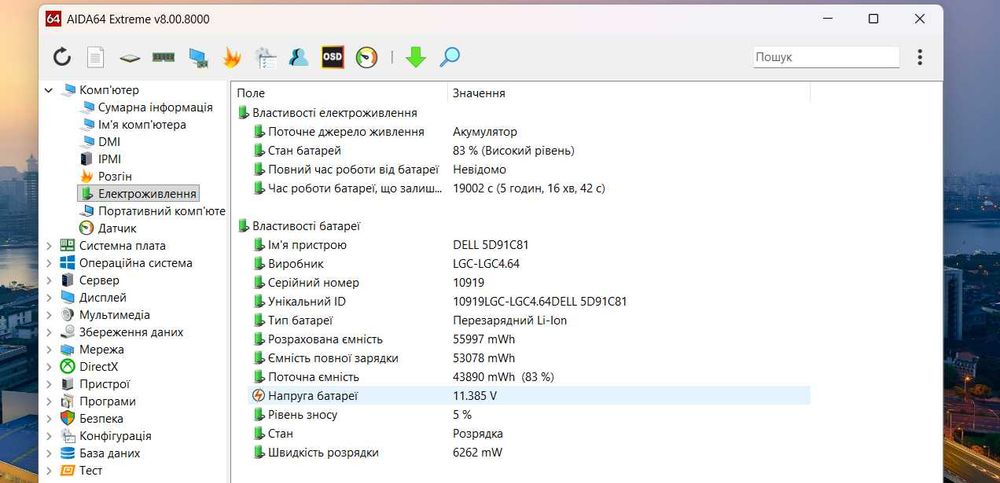Open the preferences checklist toolbar icon
This screenshot has height=483, width=1000.
265,57
